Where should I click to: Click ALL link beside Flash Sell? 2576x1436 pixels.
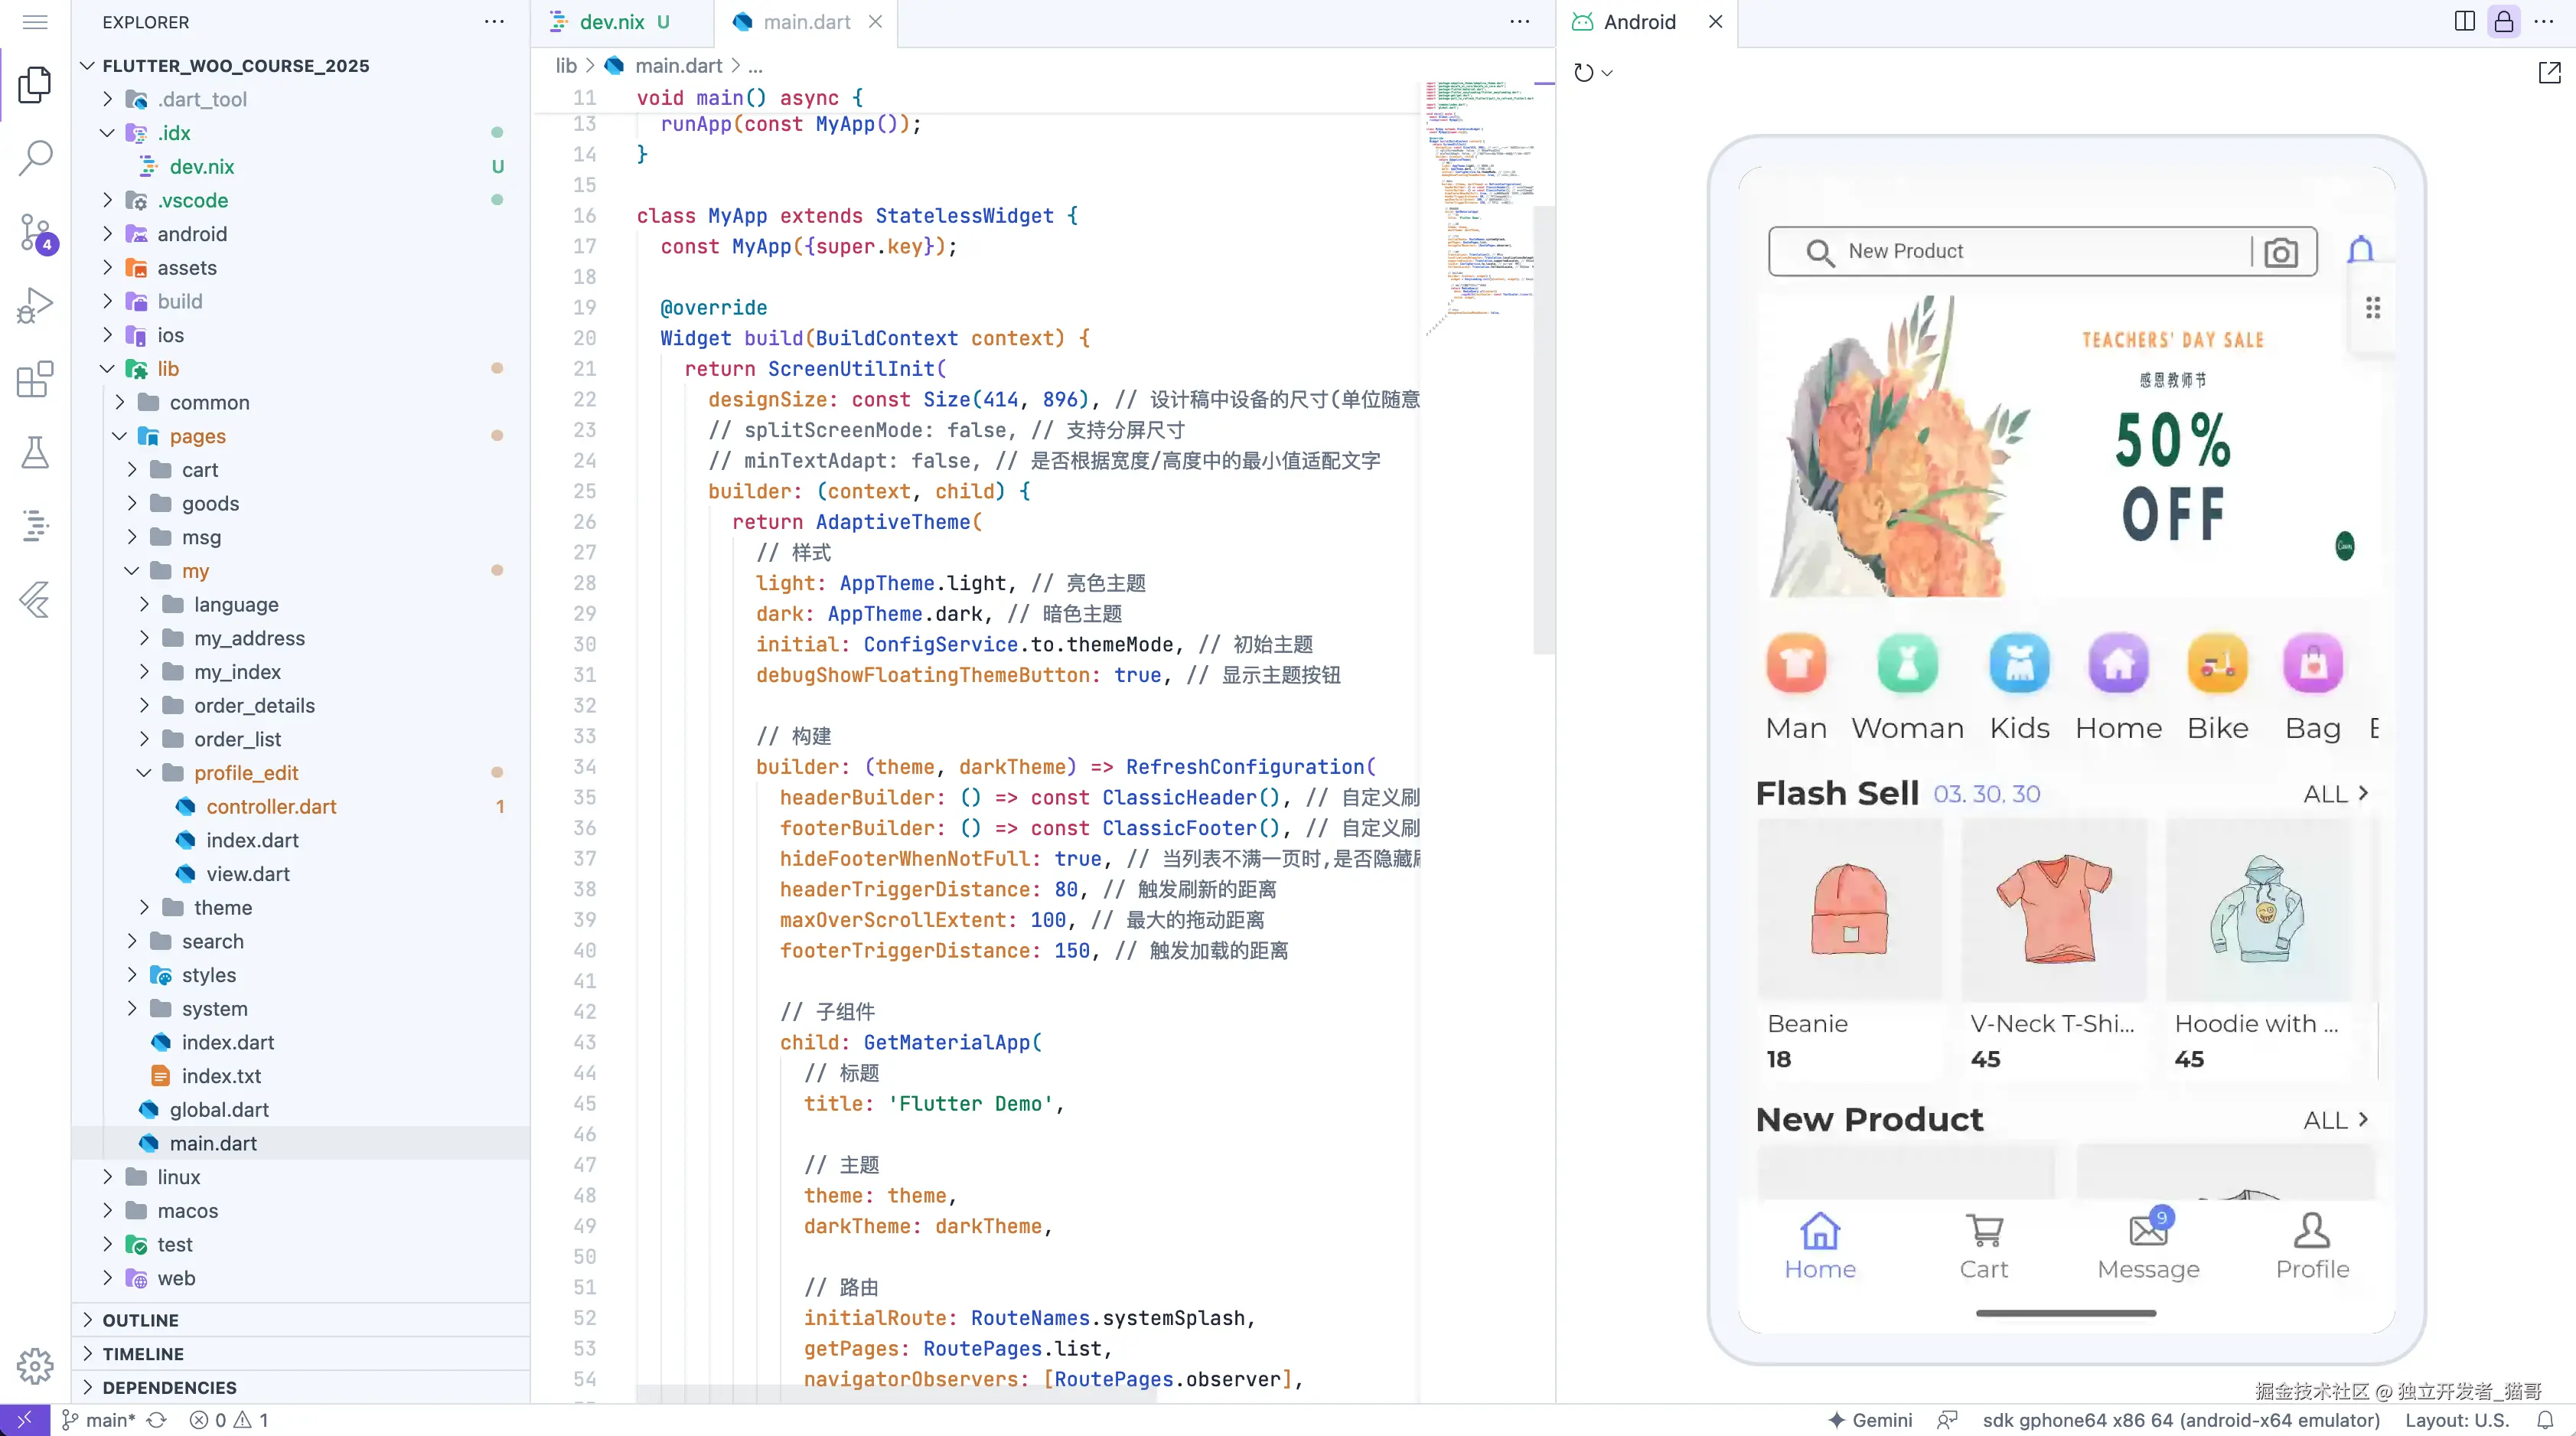[x=2335, y=794]
